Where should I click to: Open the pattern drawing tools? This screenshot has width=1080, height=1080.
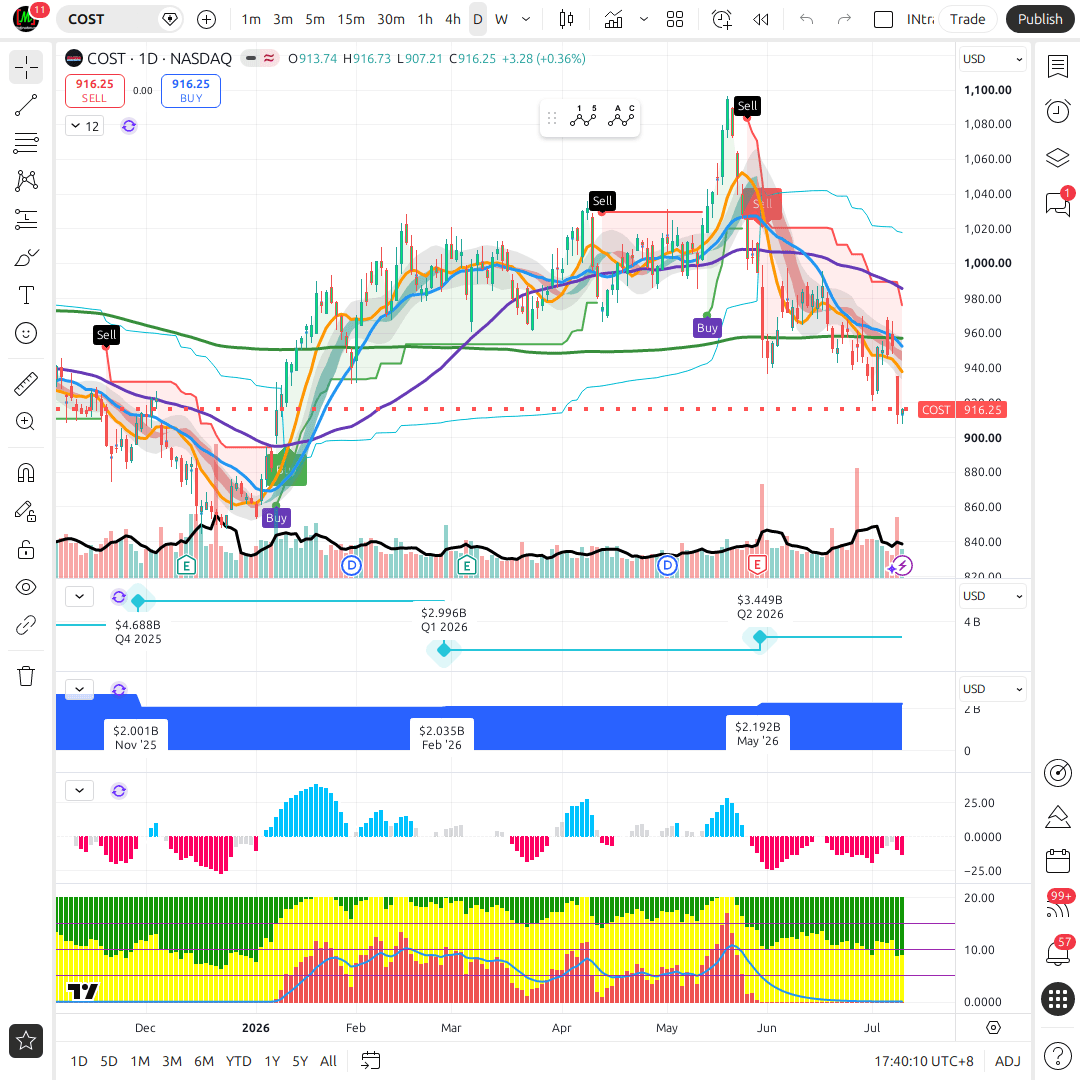pyautogui.click(x=26, y=180)
